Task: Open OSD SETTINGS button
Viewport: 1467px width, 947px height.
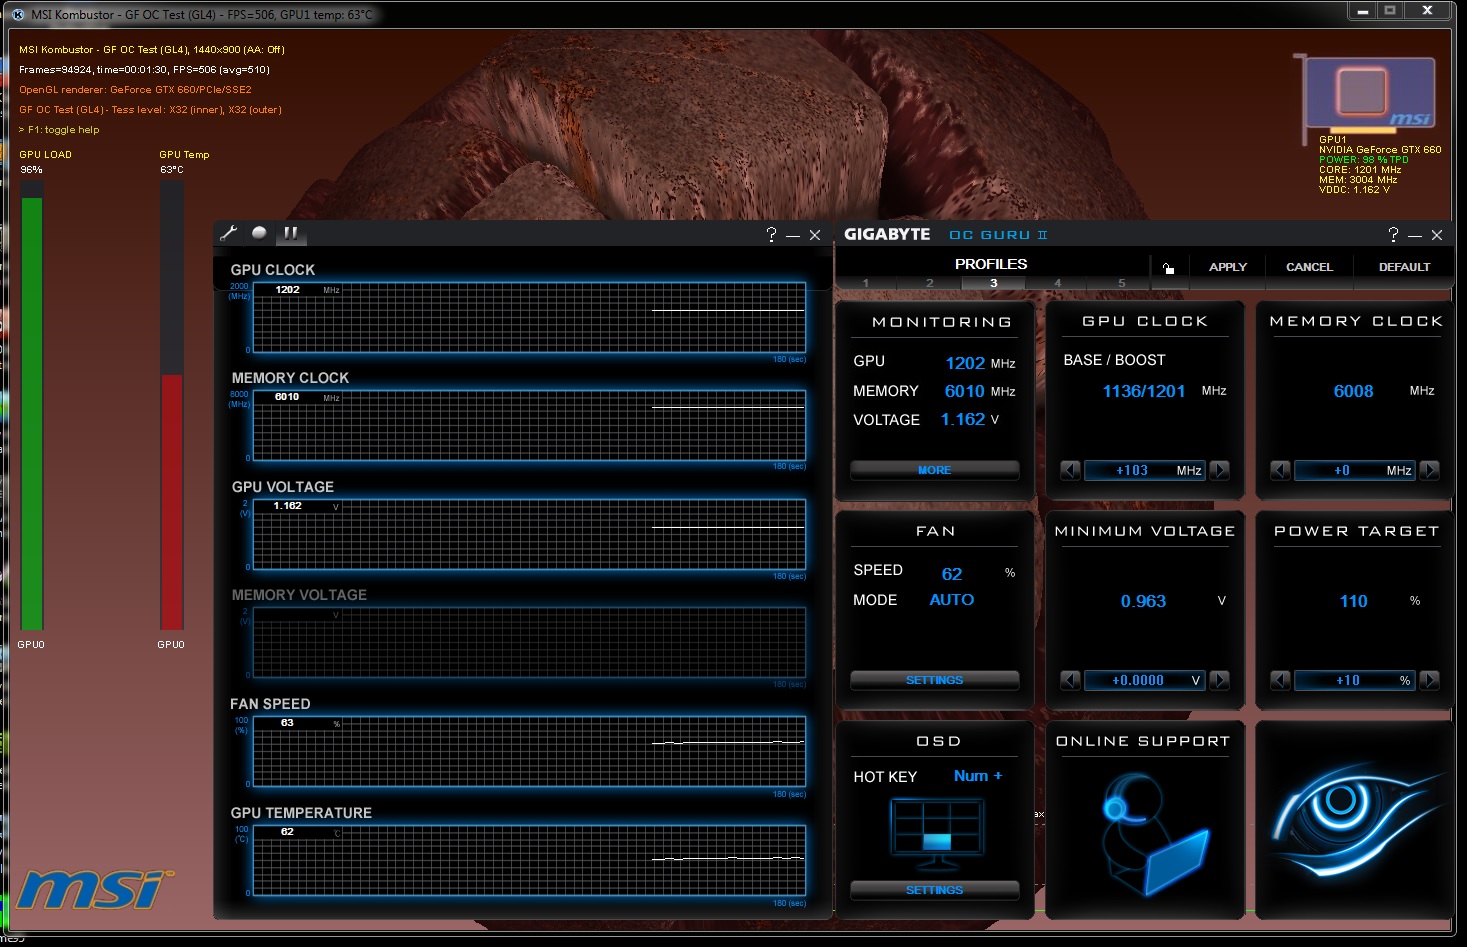Action: coord(935,890)
